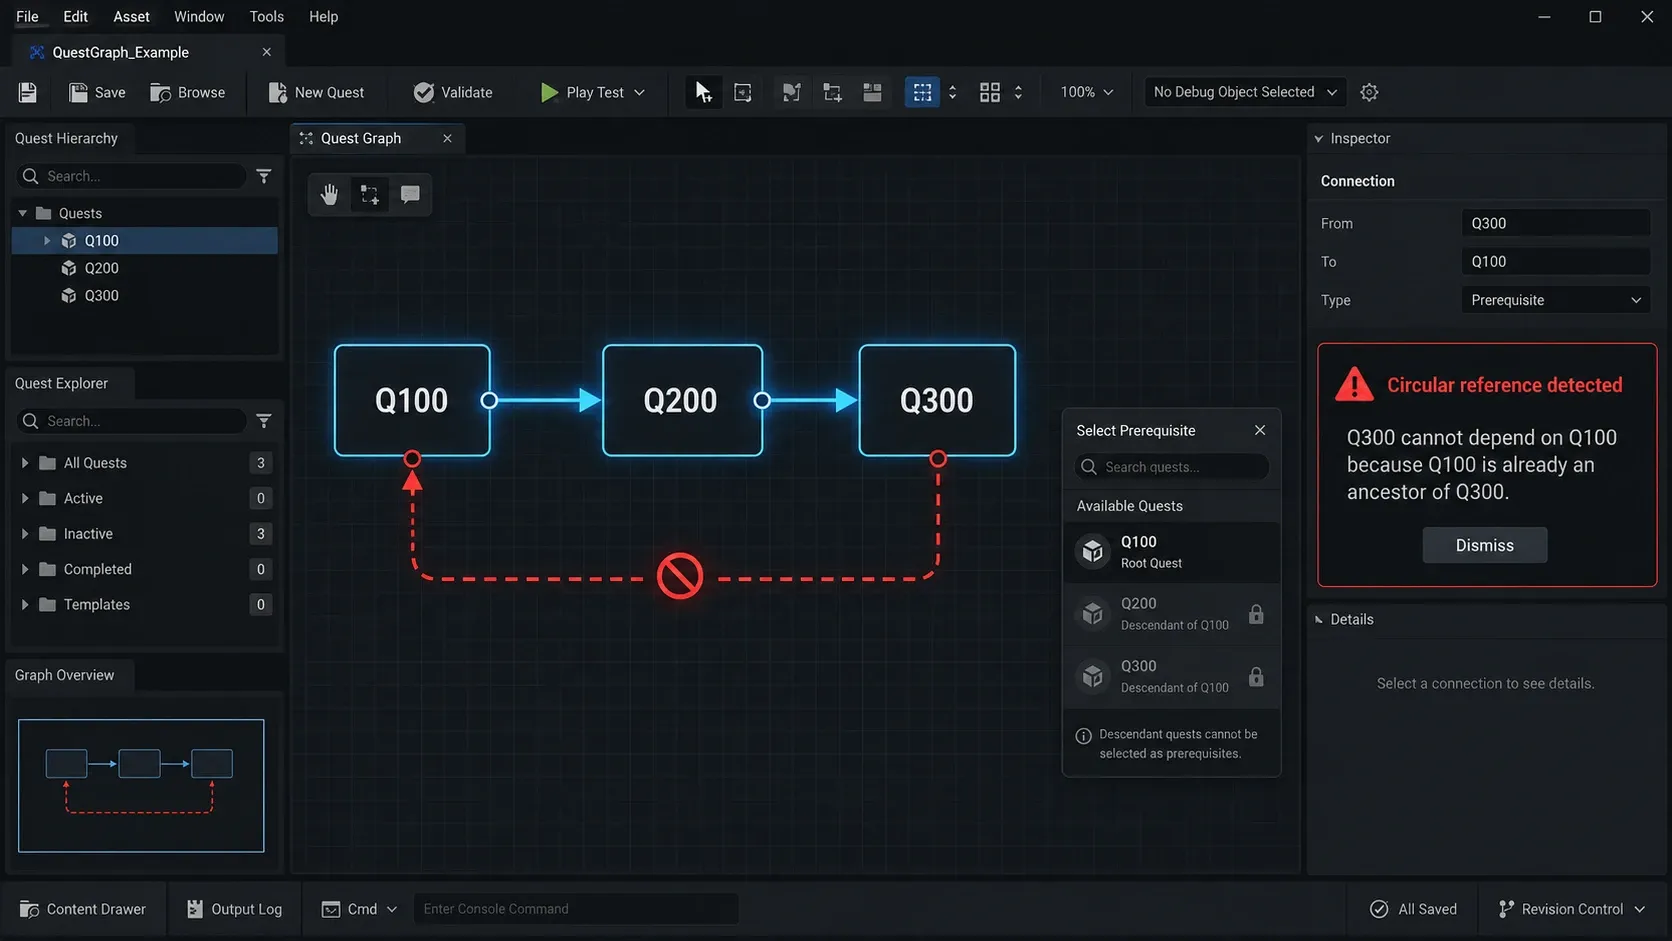Dismiss the circular reference warning
This screenshot has width=1672, height=941.
(x=1484, y=545)
